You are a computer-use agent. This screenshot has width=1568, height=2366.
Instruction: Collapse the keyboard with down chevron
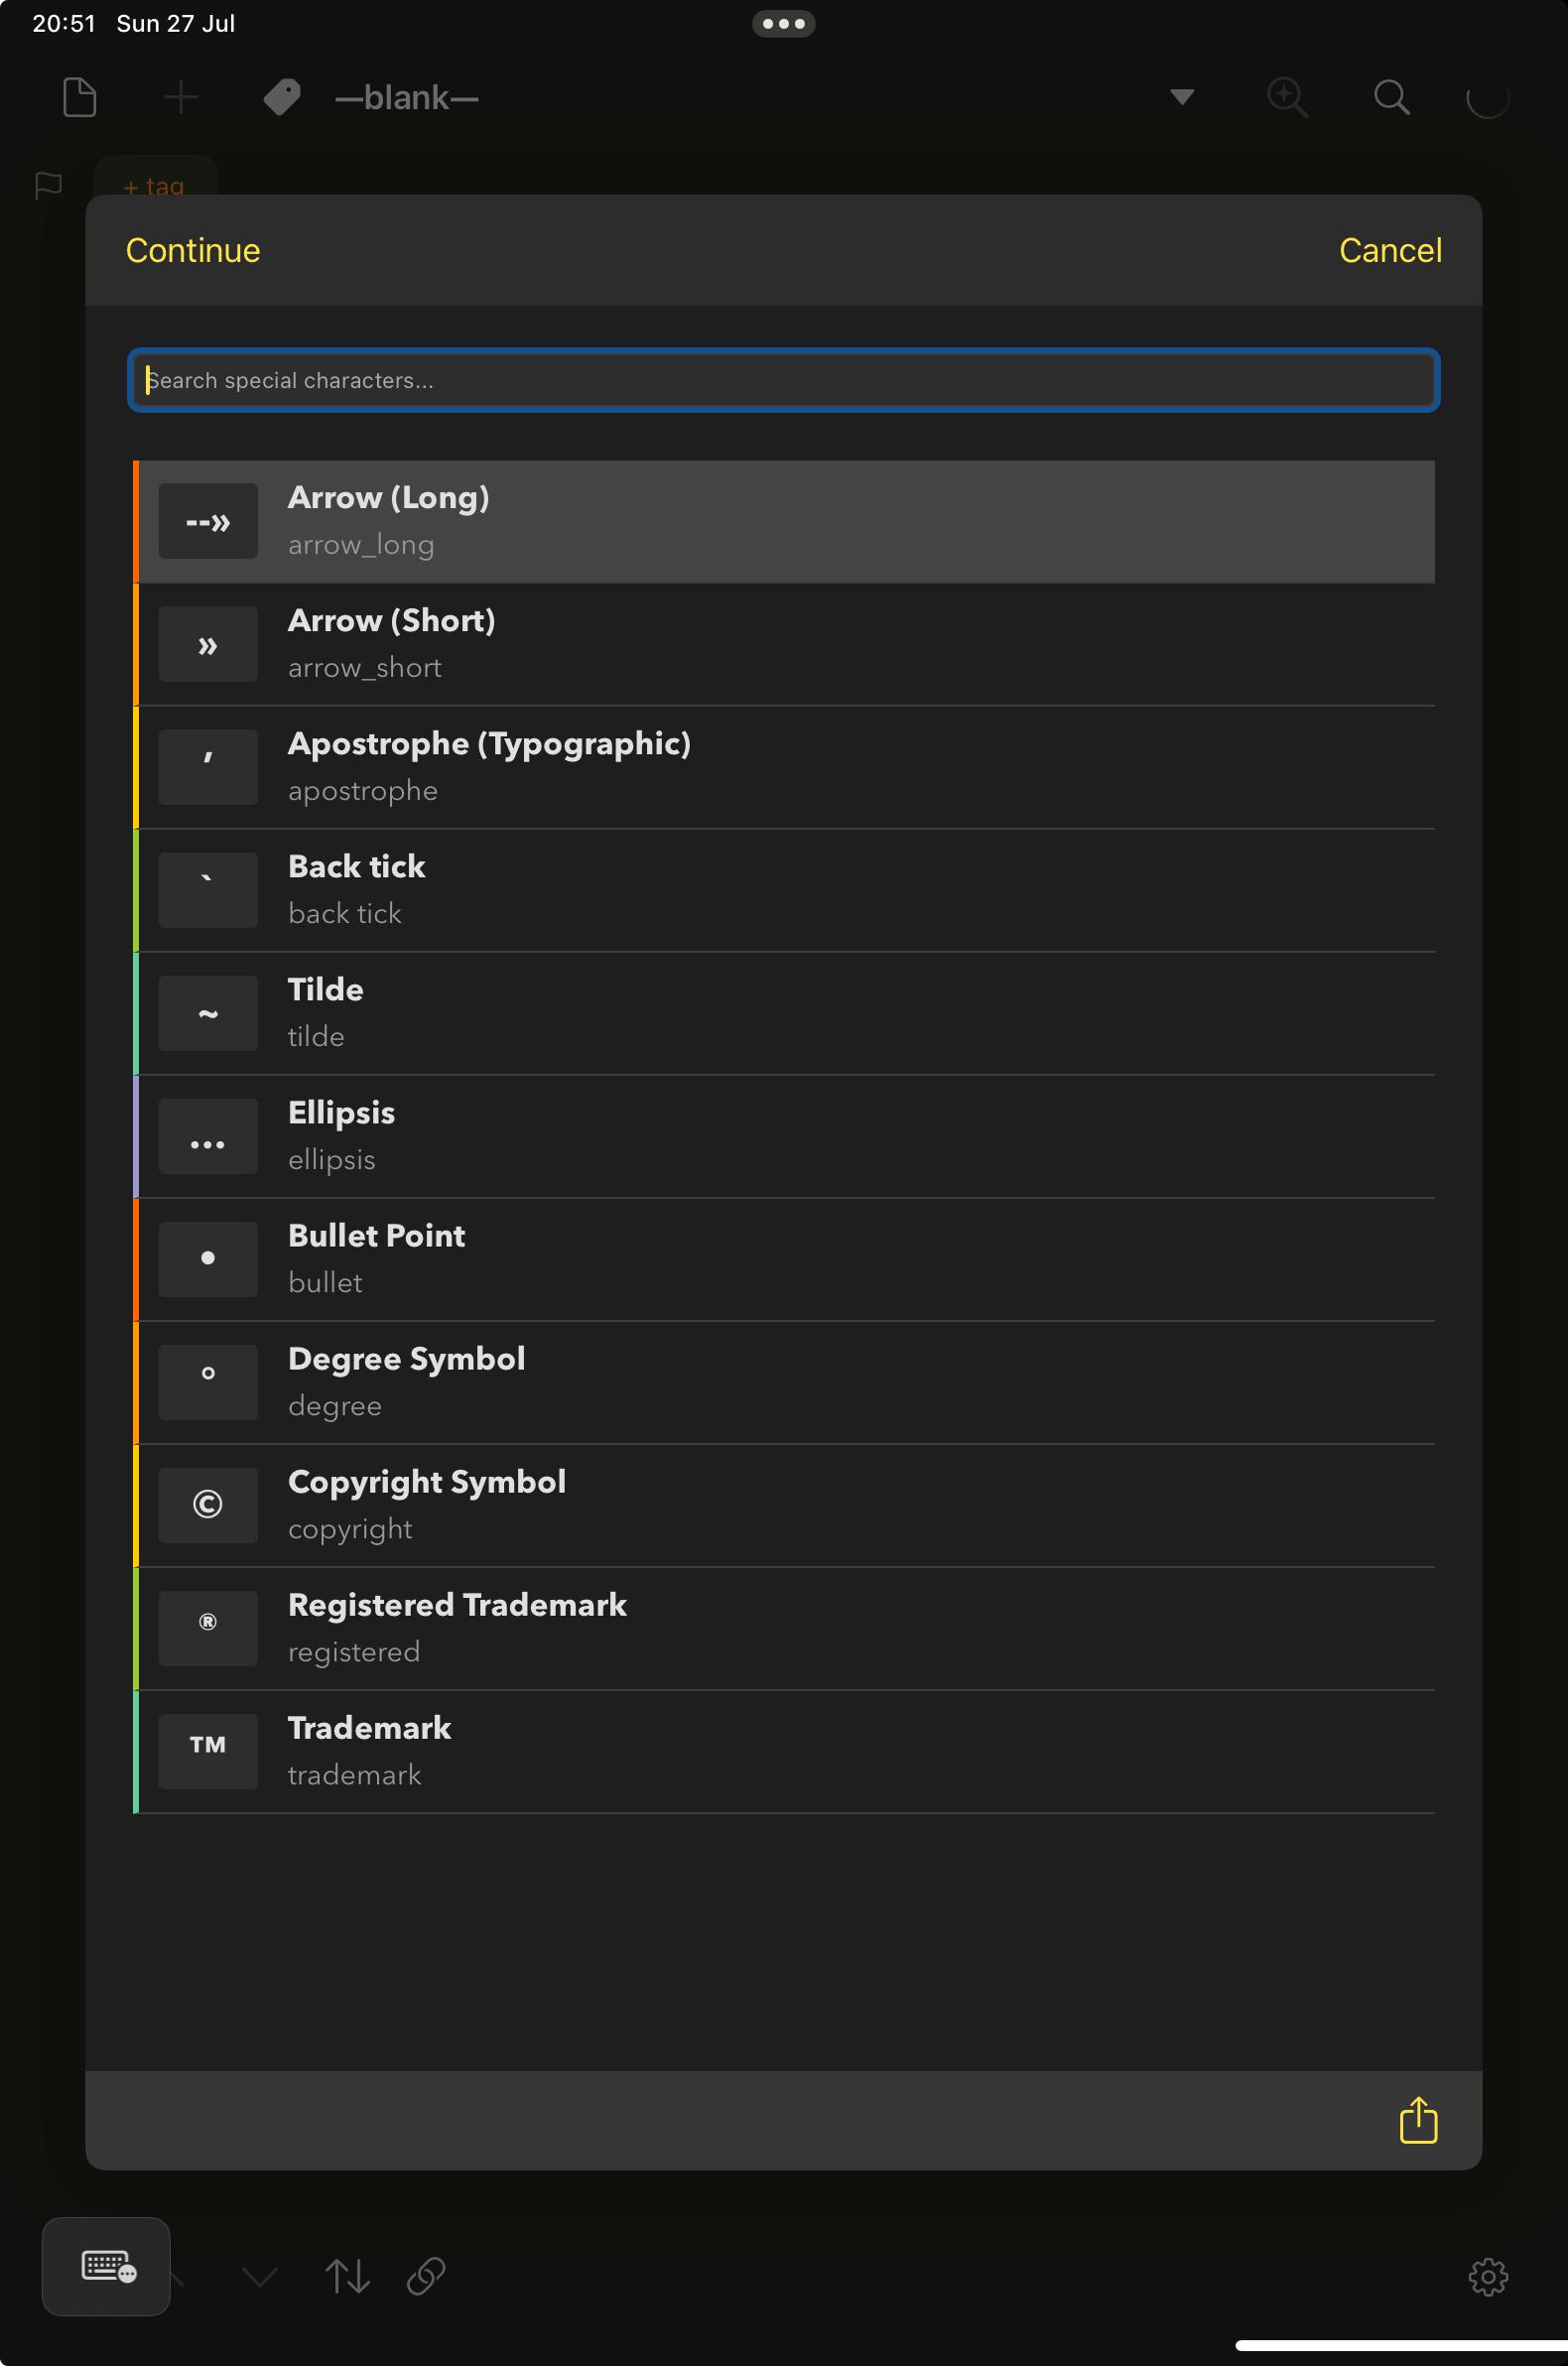260,2277
